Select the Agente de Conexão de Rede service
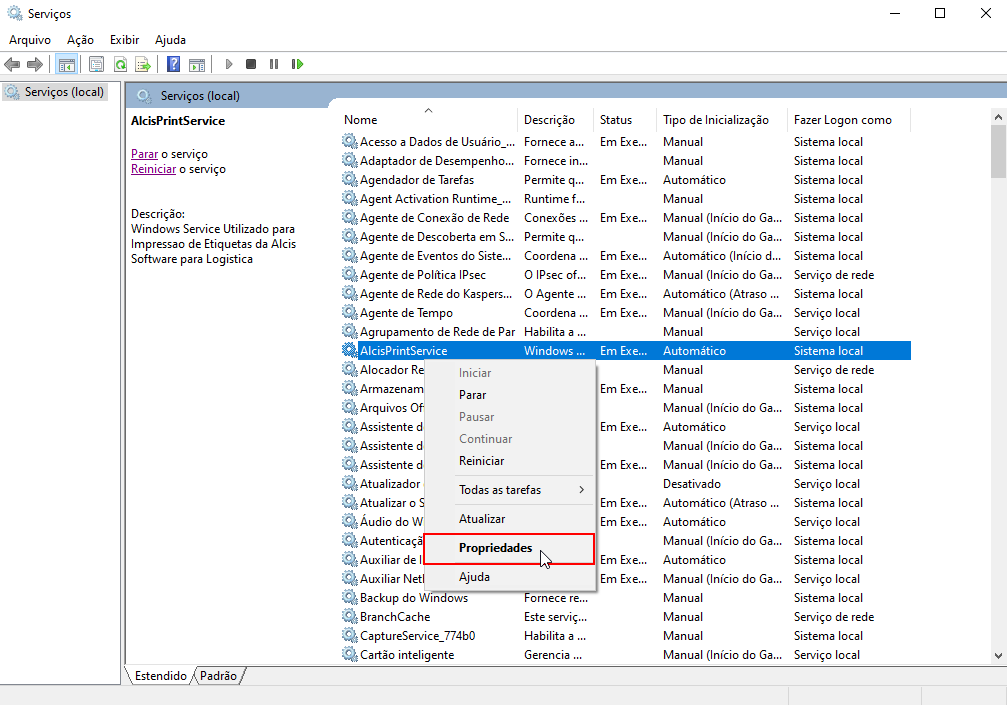This screenshot has height=705, width=1007. 435,218
